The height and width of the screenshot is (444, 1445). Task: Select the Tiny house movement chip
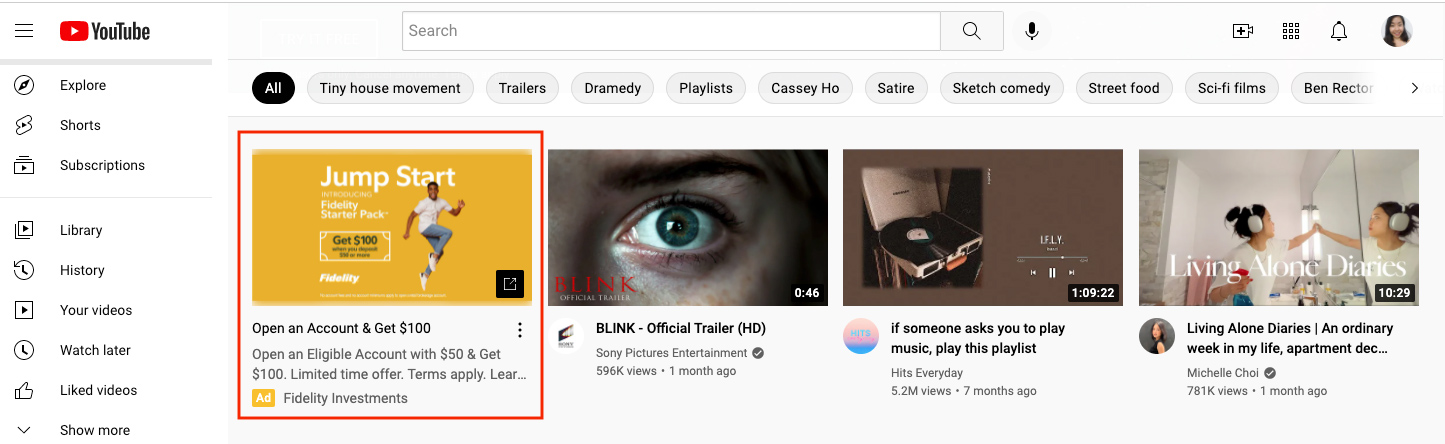pyautogui.click(x=390, y=88)
